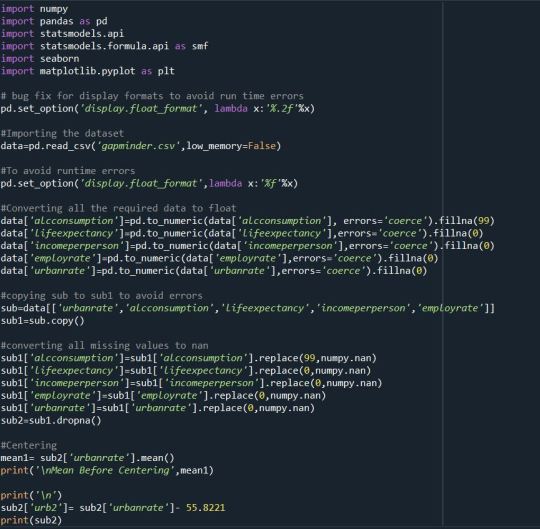Click the to_numeric 'alcconsumption' fillna(99) line

(248, 221)
